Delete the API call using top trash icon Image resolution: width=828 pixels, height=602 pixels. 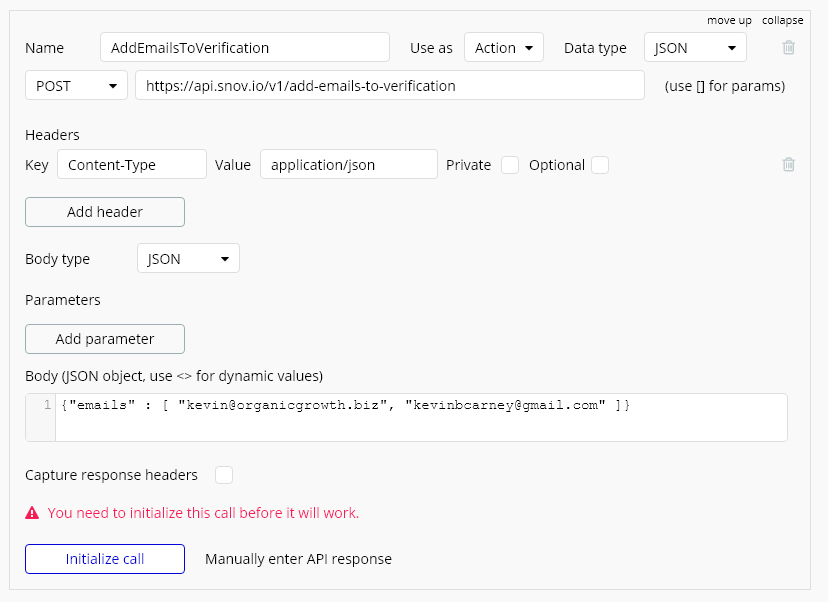[x=788, y=48]
